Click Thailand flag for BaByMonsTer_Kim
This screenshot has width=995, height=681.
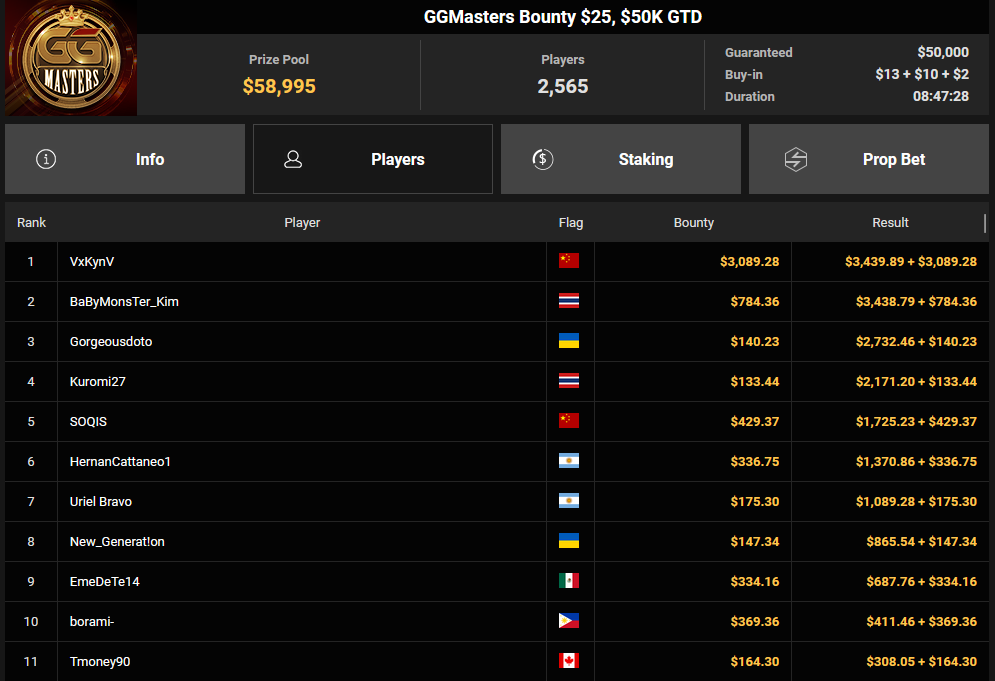(x=569, y=302)
